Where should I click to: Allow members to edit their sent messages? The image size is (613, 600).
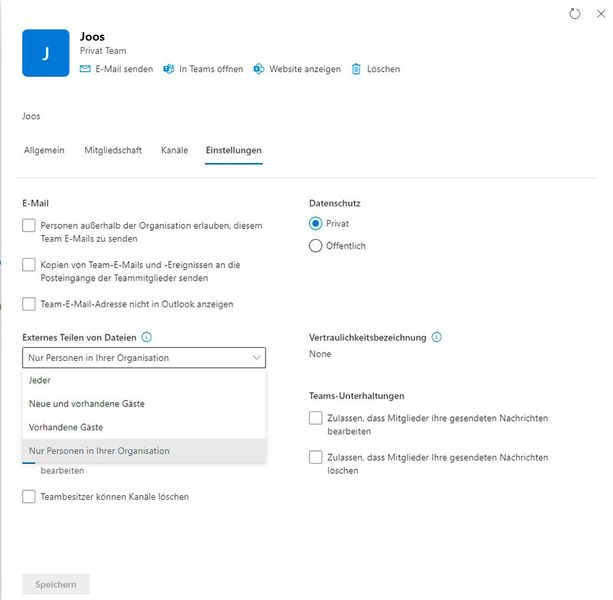click(315, 418)
